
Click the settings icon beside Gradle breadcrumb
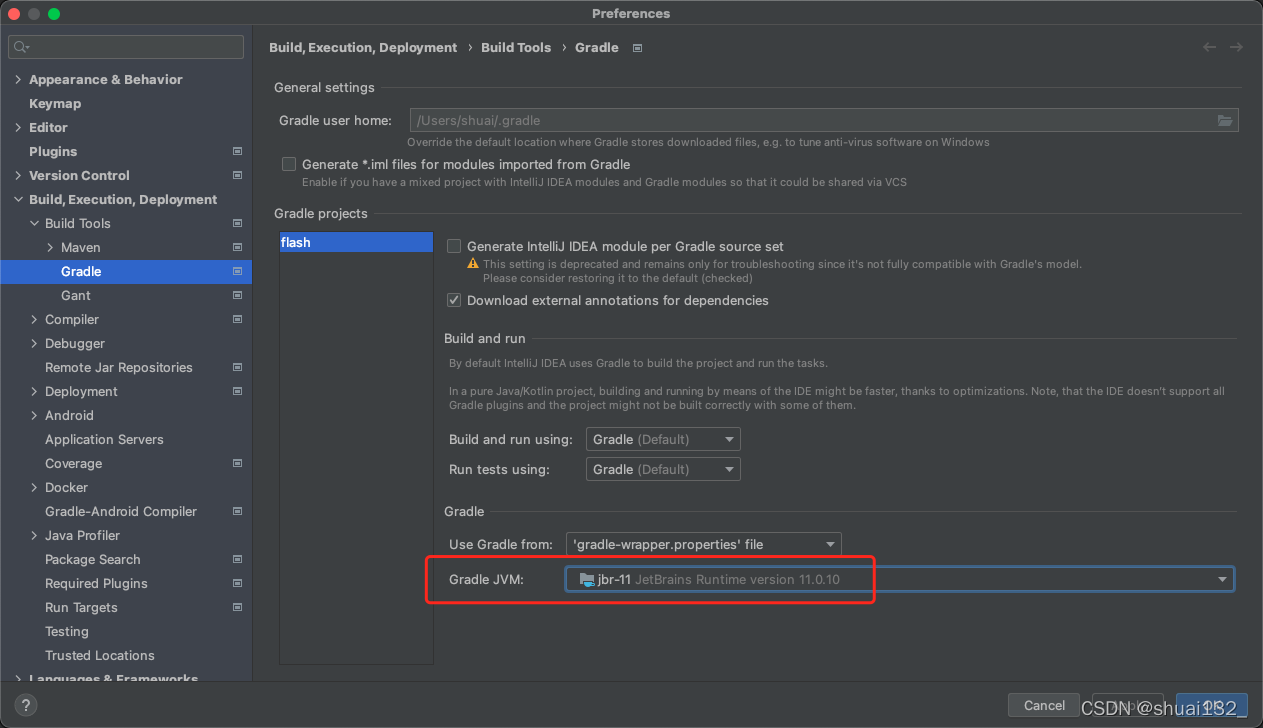pyautogui.click(x=637, y=47)
